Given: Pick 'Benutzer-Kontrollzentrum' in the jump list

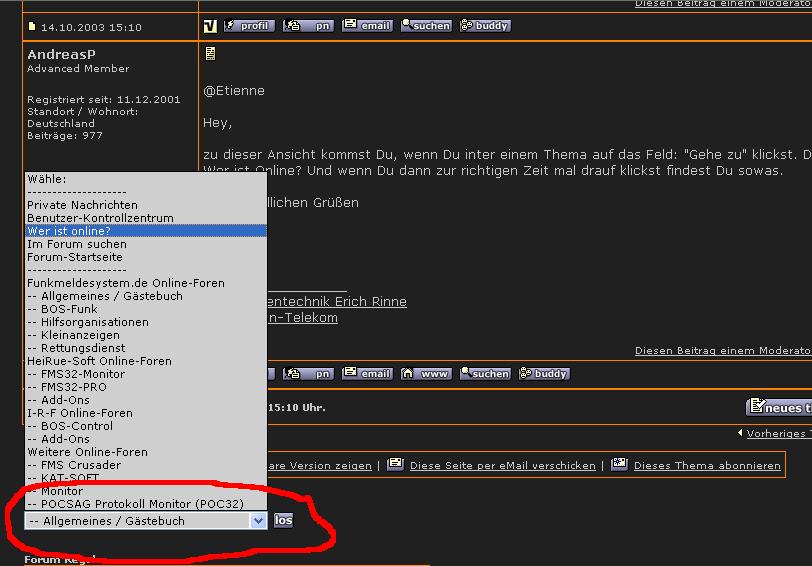Looking at the screenshot, I should pos(100,218).
